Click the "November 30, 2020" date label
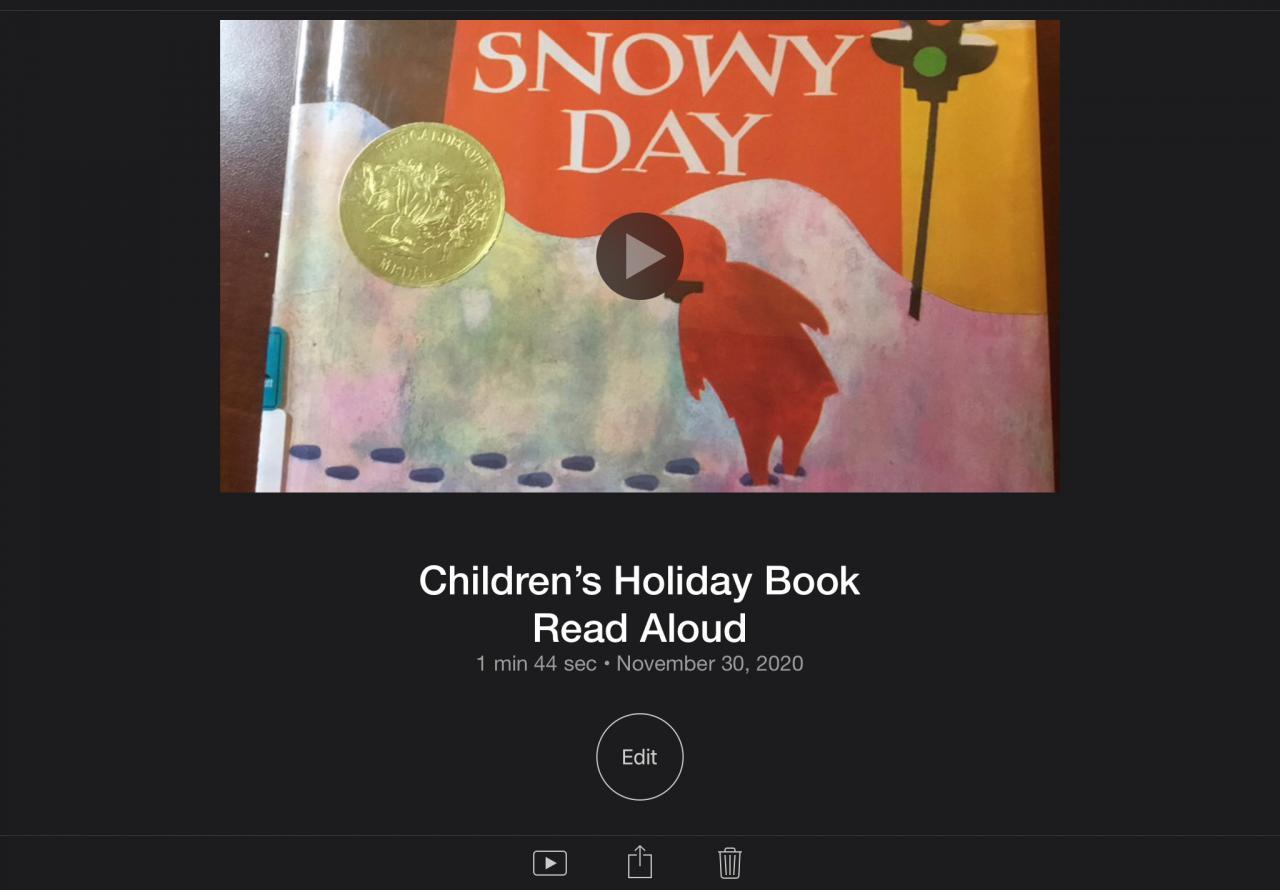 tap(710, 663)
